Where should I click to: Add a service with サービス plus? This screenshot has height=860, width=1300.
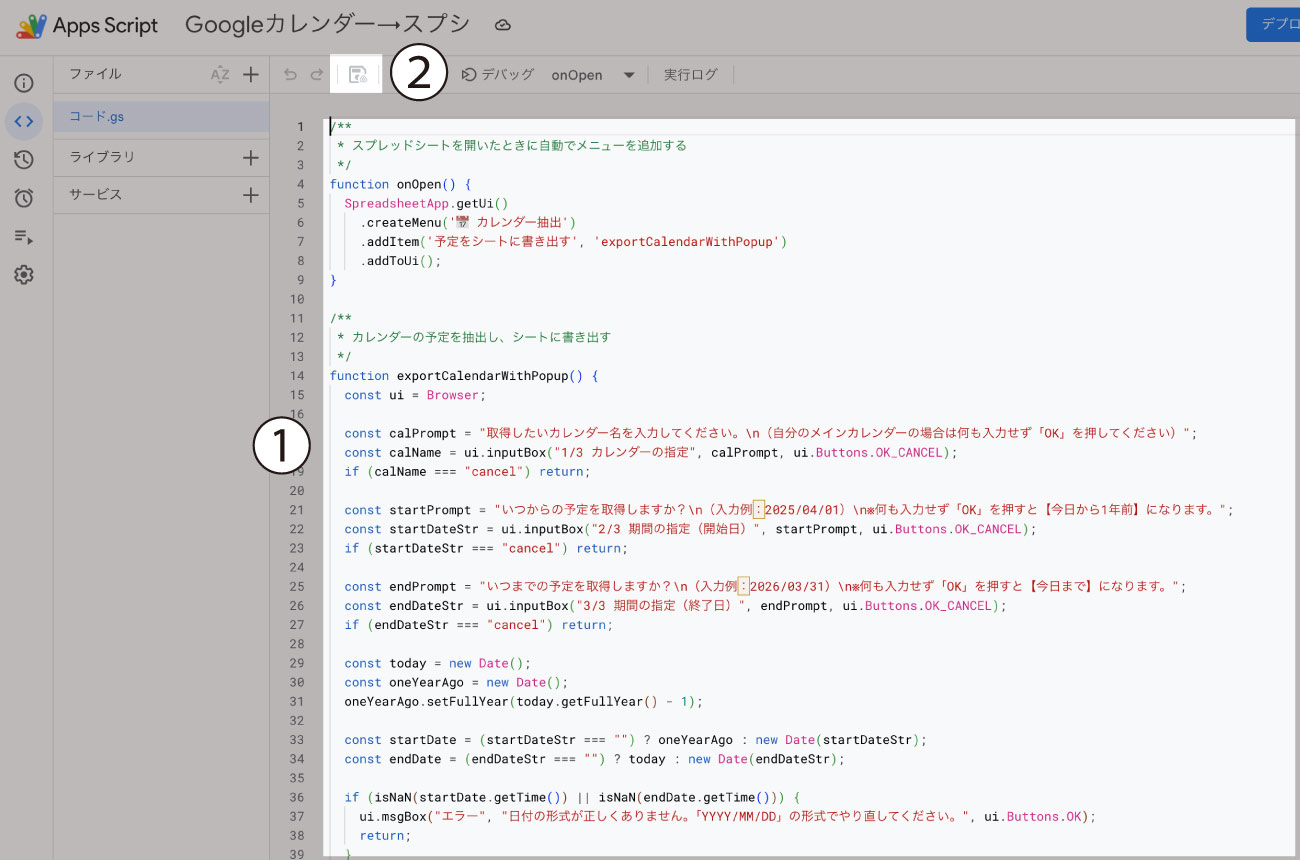251,195
